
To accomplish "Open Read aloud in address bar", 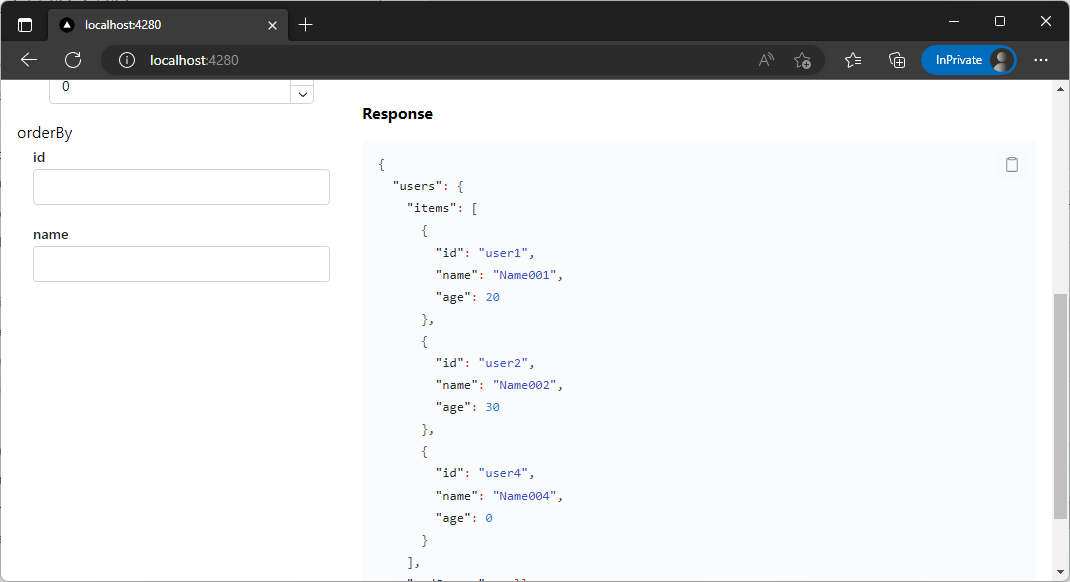I will [x=766, y=60].
